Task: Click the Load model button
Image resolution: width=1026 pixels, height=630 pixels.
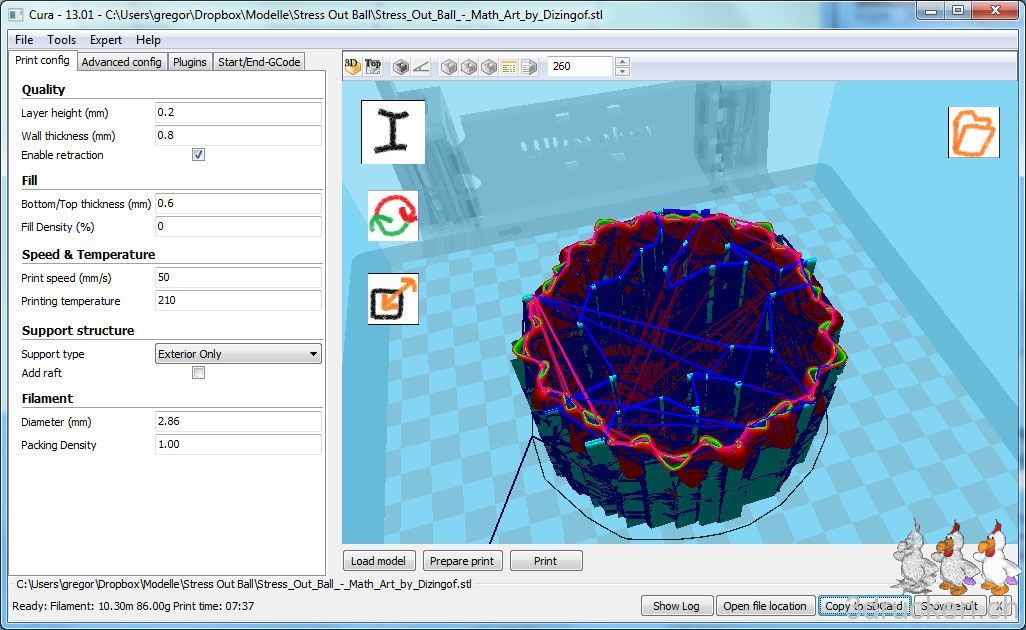Action: (x=378, y=561)
